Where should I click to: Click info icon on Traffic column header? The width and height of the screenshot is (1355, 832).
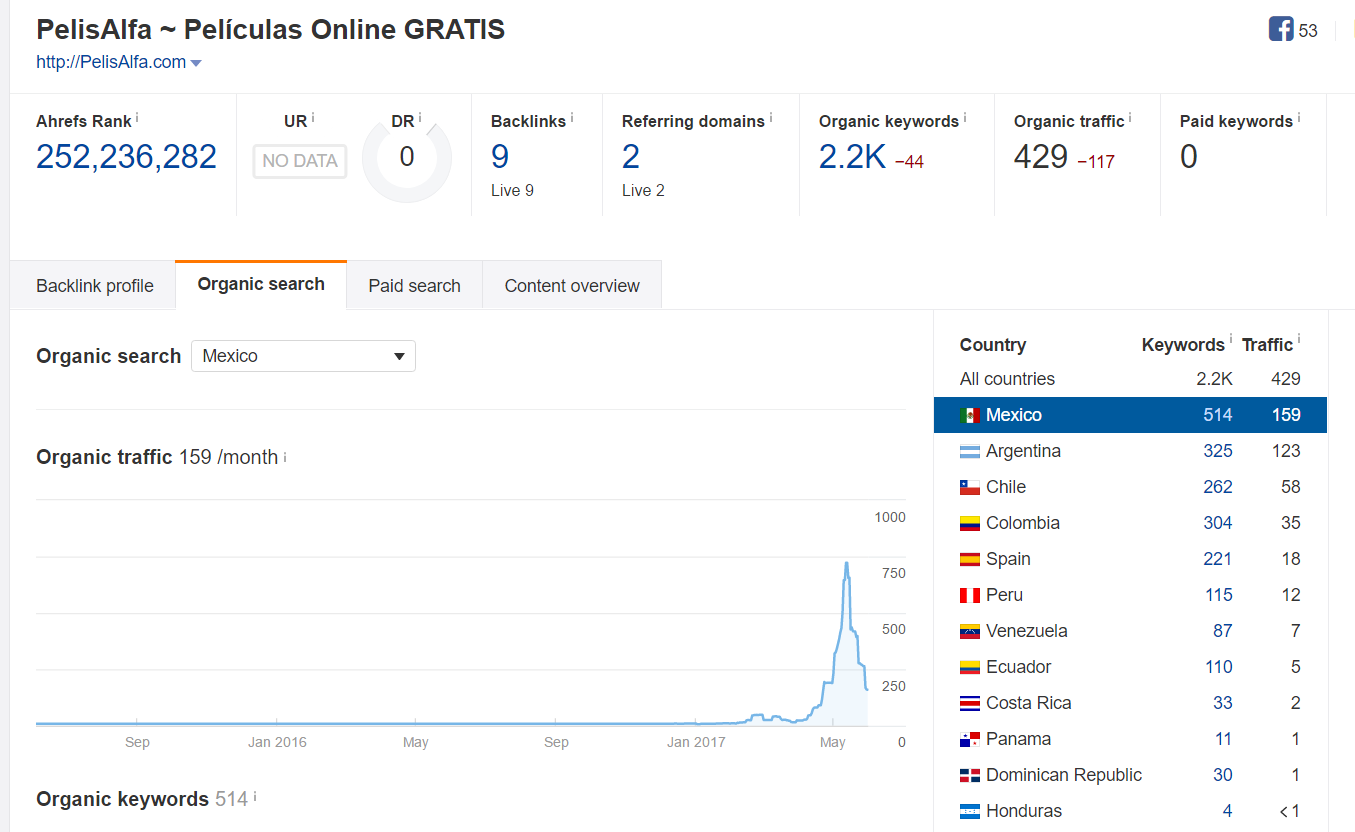(1299, 341)
